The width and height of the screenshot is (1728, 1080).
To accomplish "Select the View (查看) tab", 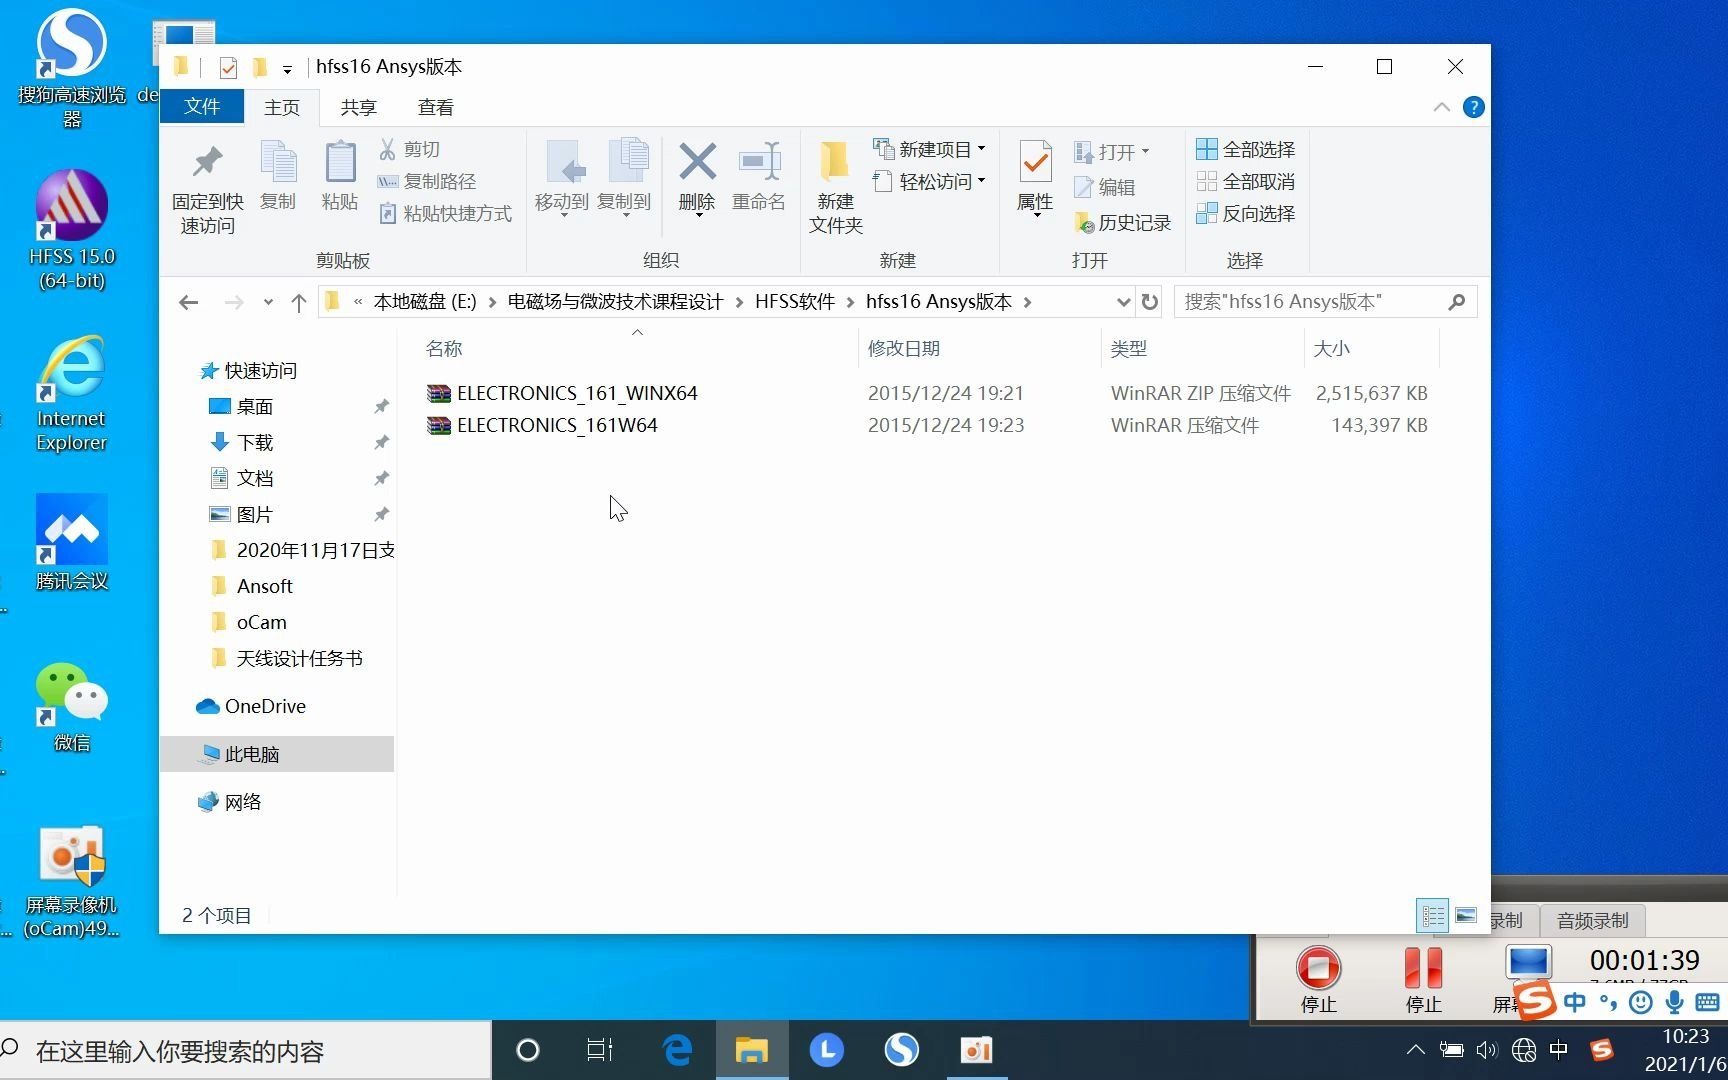I will 436,107.
